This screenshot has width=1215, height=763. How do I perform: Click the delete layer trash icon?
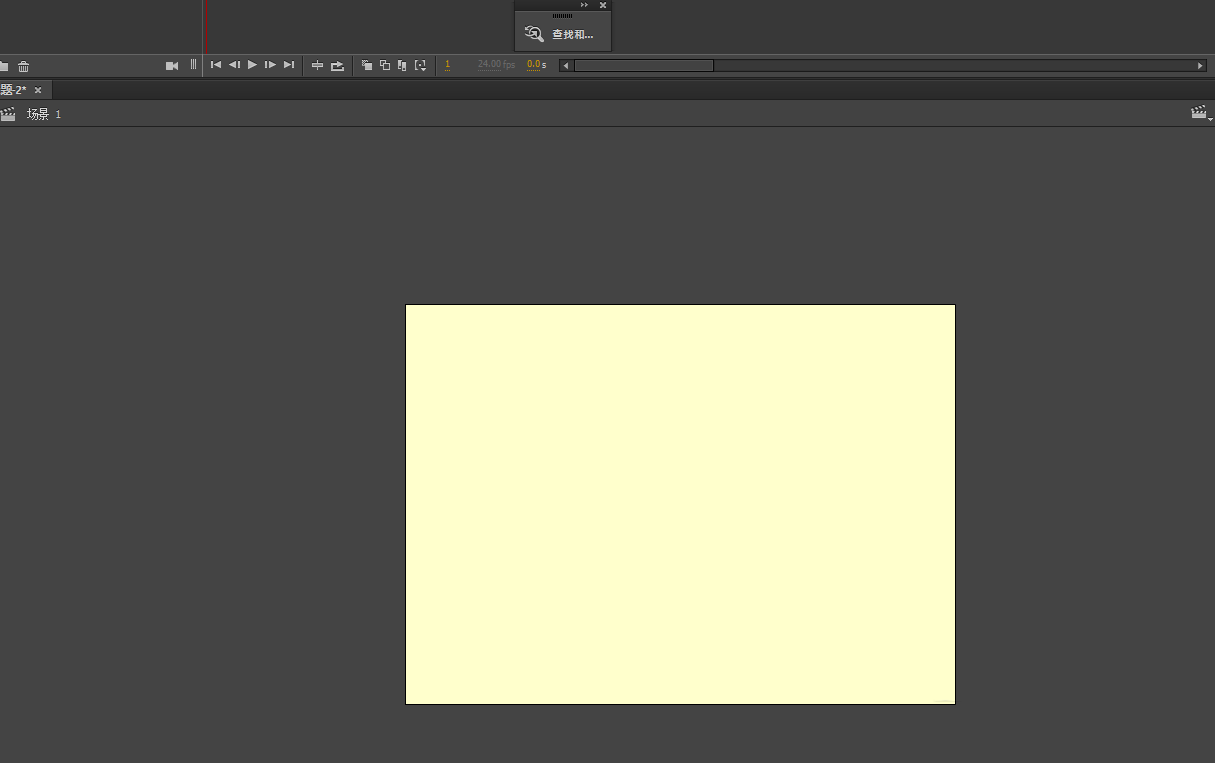pyautogui.click(x=24, y=66)
